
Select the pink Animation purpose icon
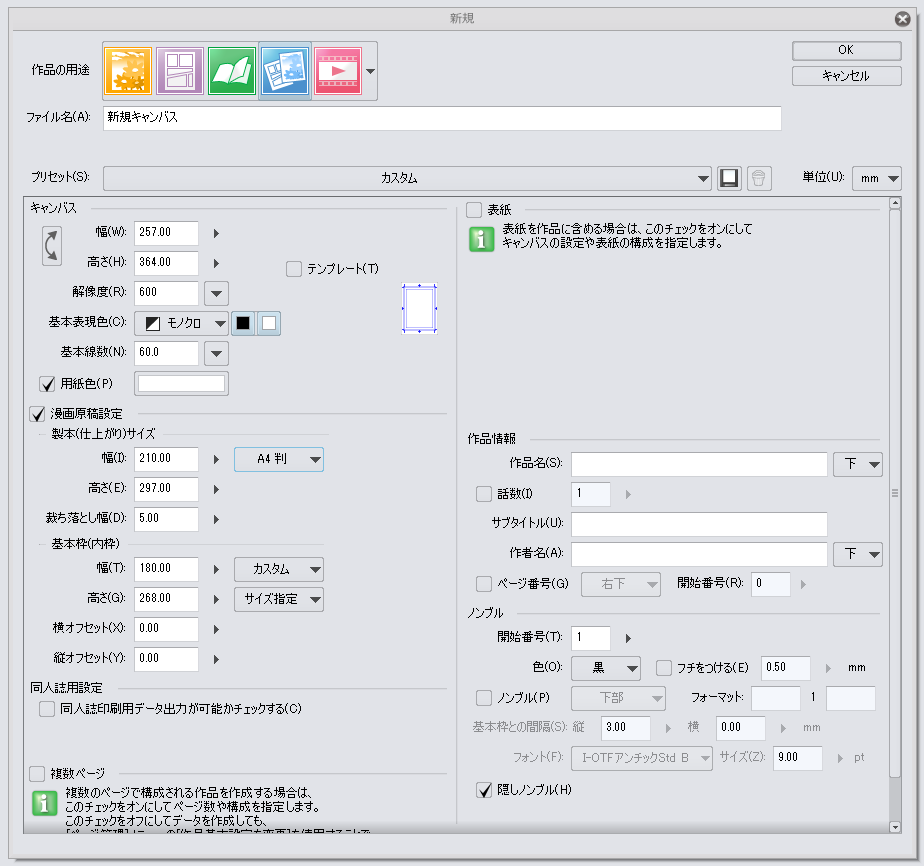pyautogui.click(x=338, y=71)
